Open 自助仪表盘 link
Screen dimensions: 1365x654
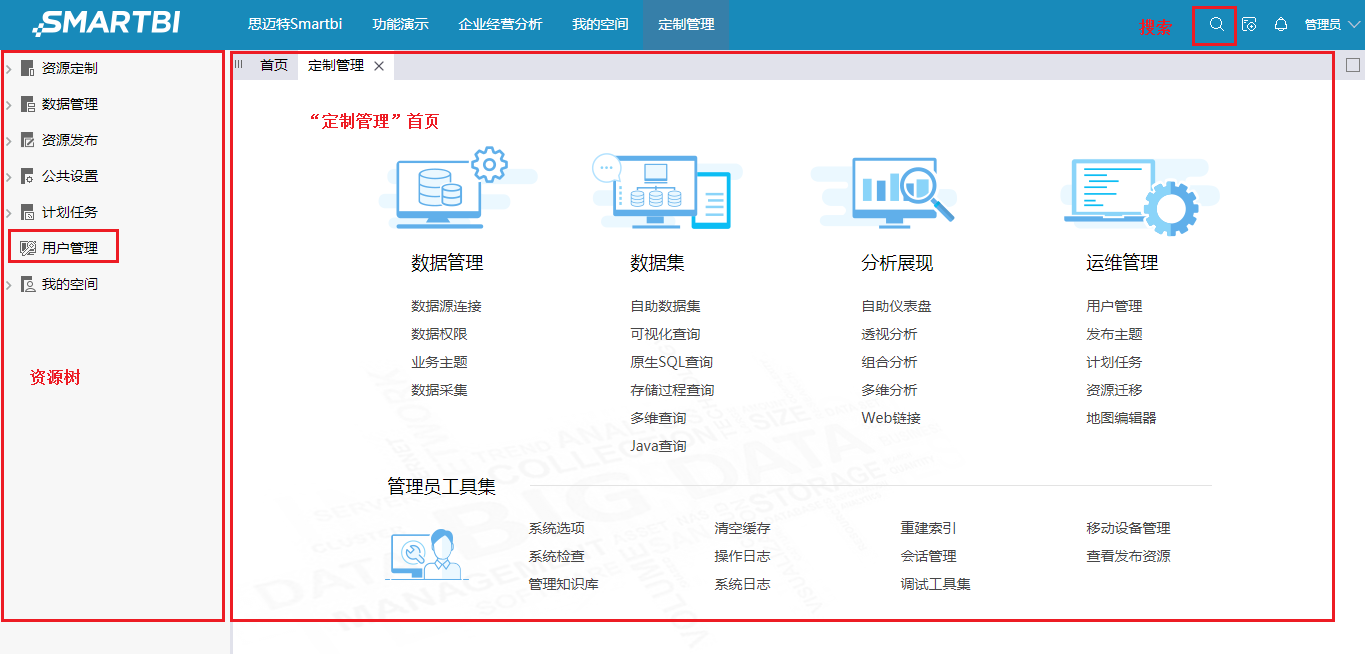pos(897,306)
